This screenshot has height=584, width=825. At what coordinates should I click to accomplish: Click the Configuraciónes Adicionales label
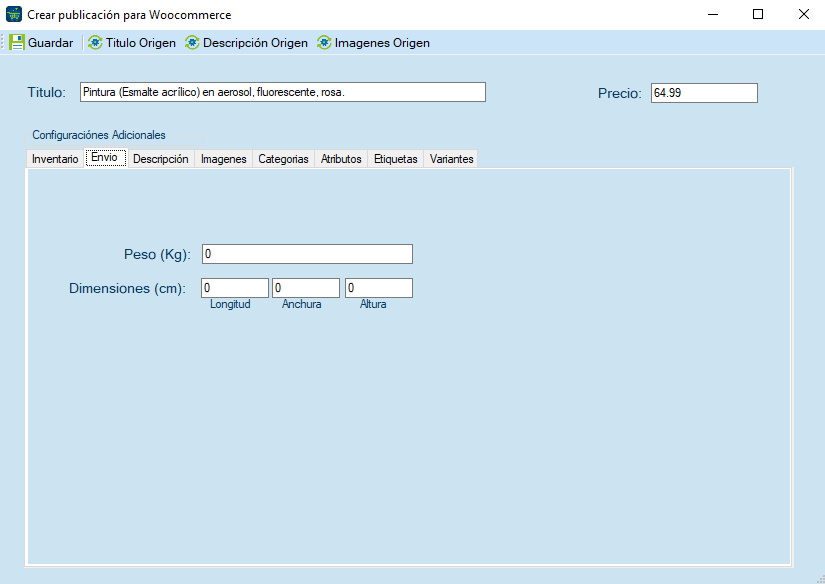coord(99,135)
